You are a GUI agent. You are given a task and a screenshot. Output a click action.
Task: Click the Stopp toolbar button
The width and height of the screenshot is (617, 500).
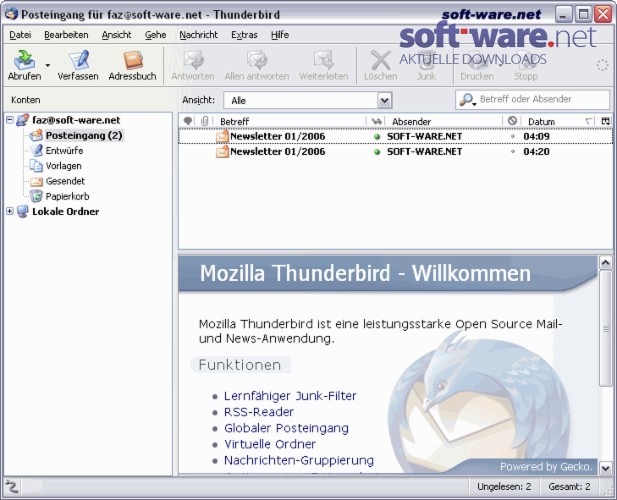pos(526,66)
